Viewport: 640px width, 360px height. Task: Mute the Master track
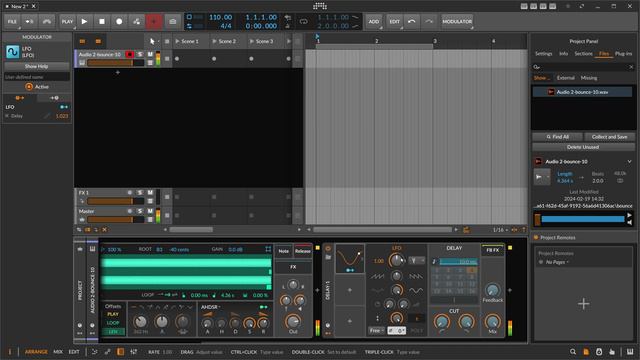(150, 211)
